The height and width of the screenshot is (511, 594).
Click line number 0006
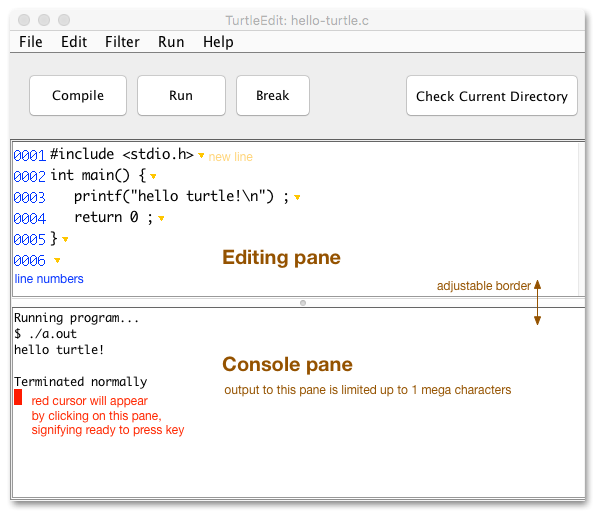pyautogui.click(x=30, y=261)
